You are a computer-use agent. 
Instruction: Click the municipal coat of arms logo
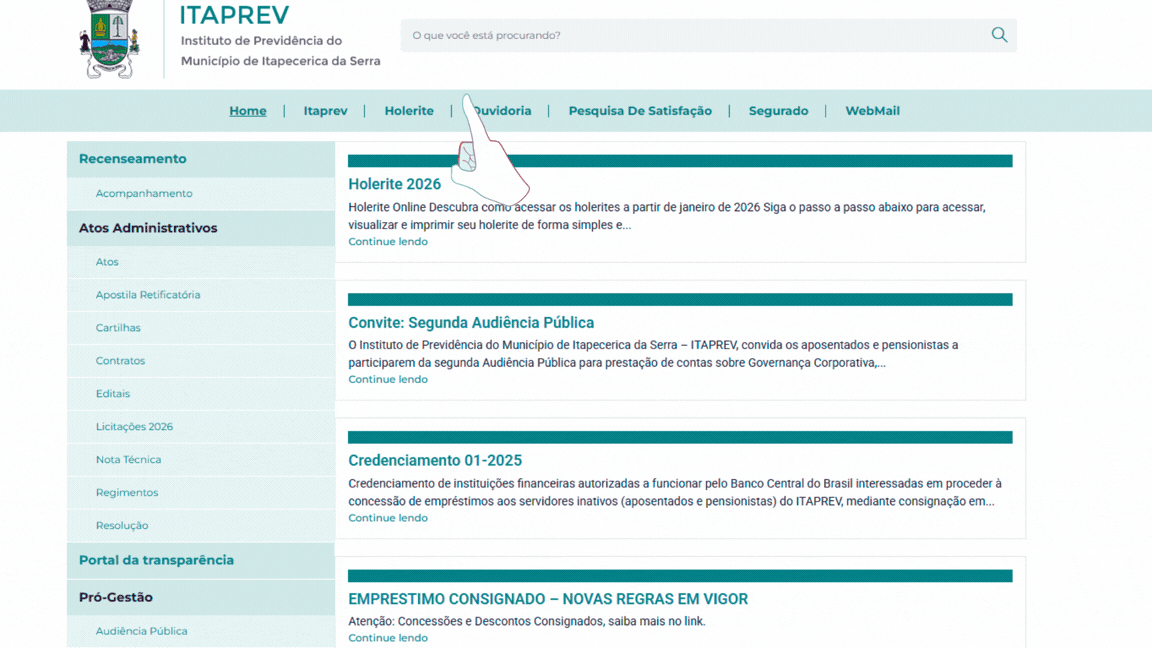click(x=109, y=40)
